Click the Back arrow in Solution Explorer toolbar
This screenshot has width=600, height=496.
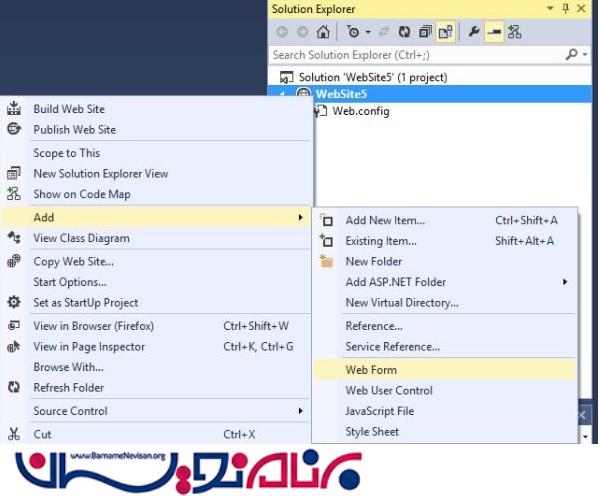point(282,32)
